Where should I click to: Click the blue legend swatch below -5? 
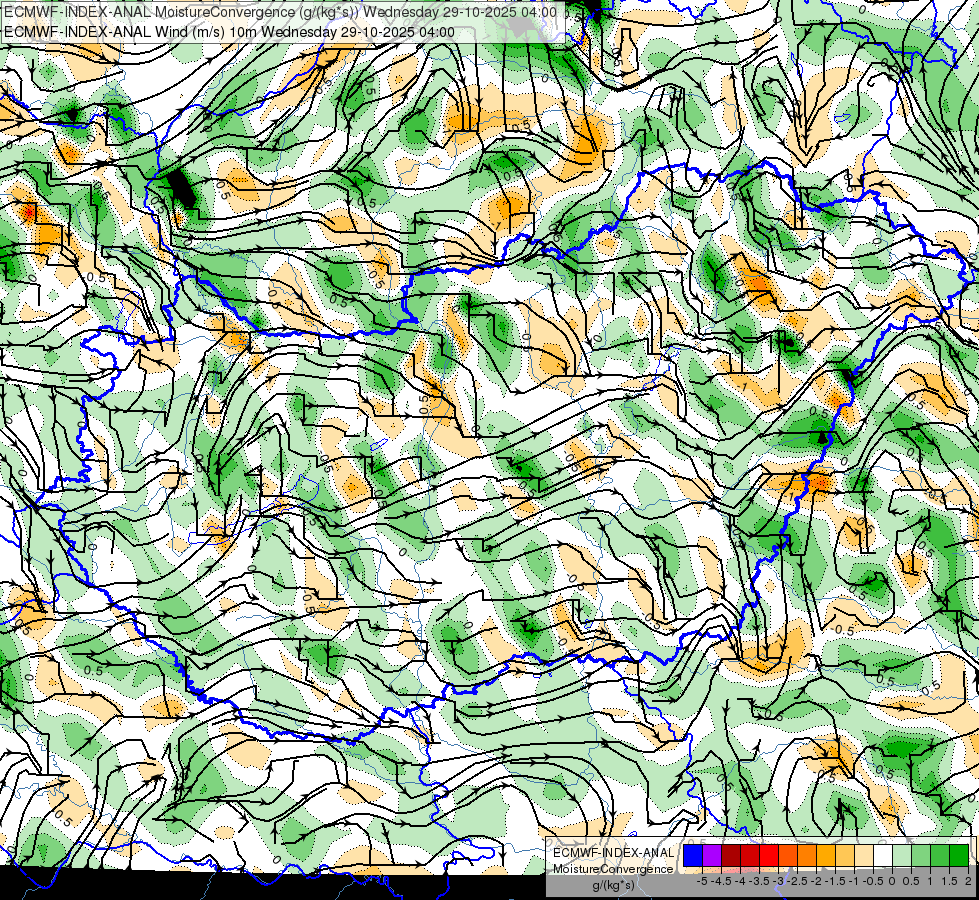click(x=693, y=856)
